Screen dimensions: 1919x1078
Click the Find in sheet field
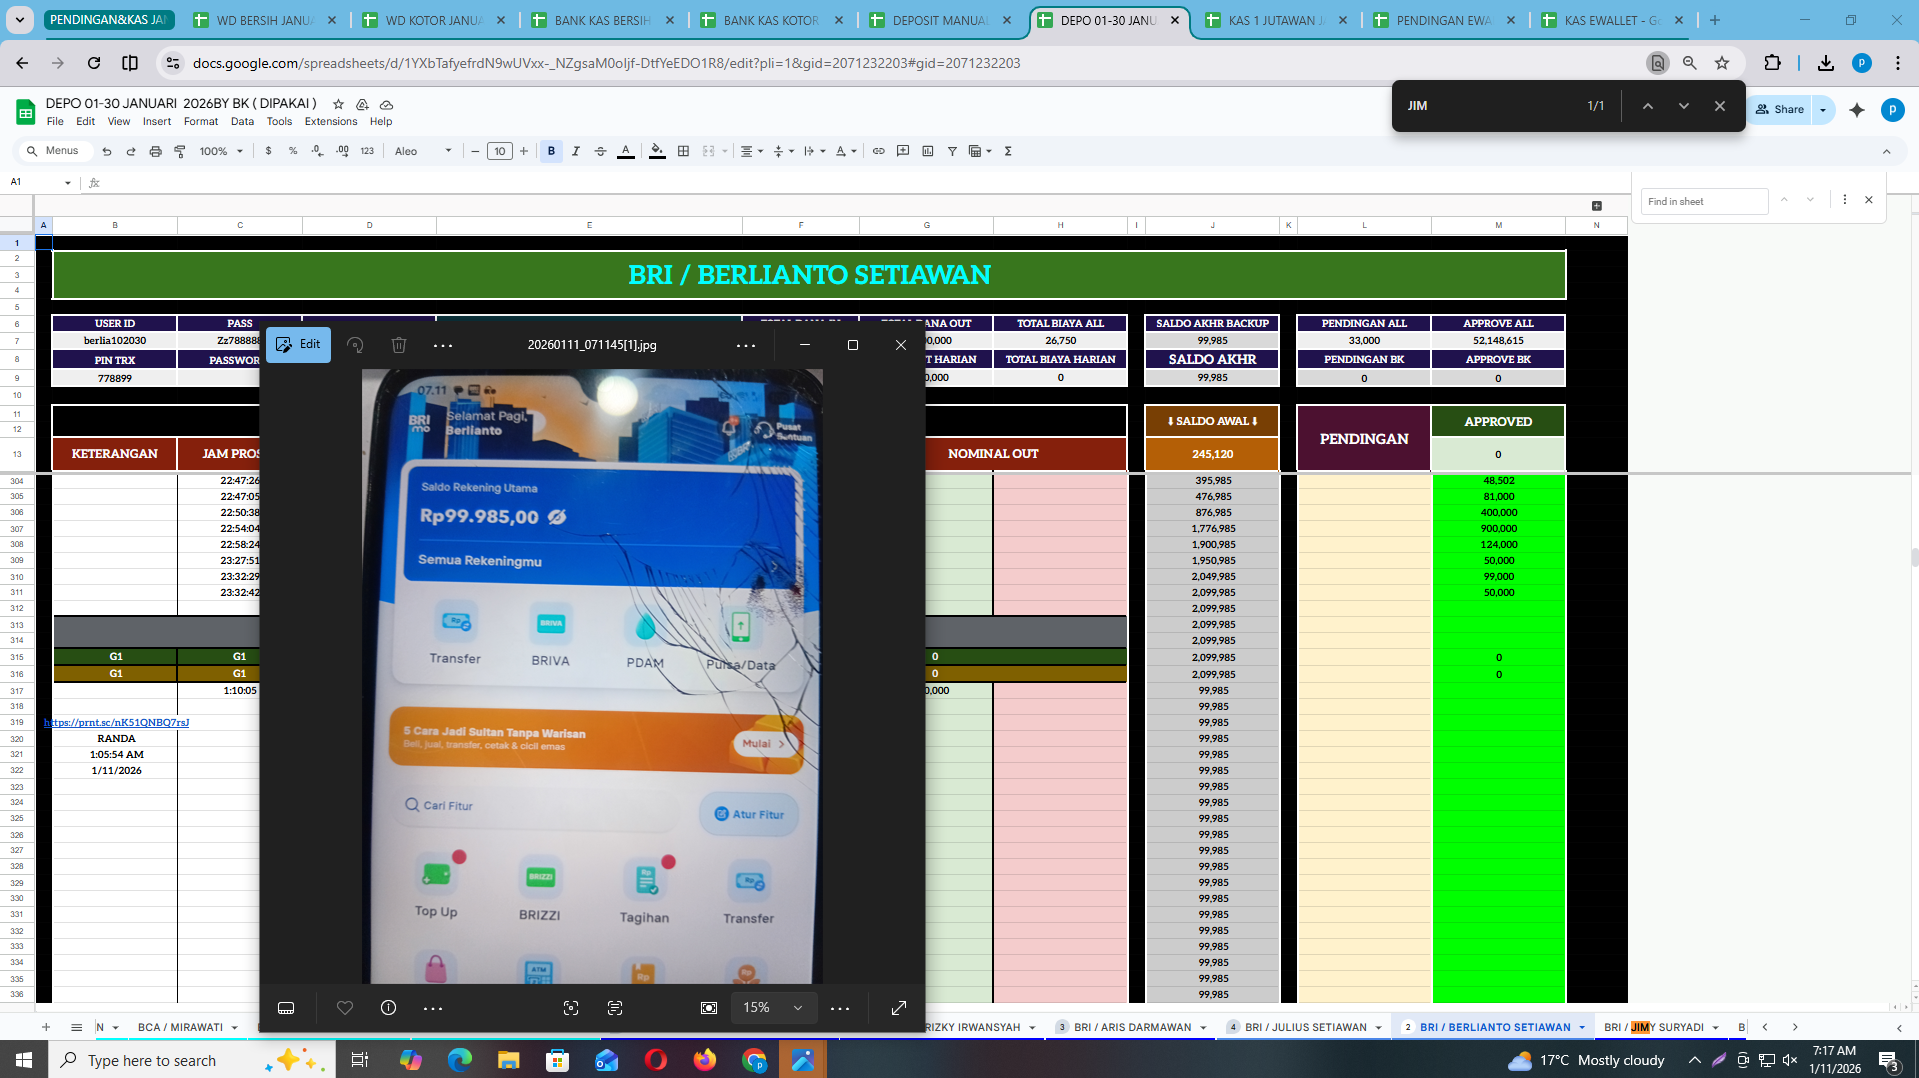pyautogui.click(x=1703, y=201)
